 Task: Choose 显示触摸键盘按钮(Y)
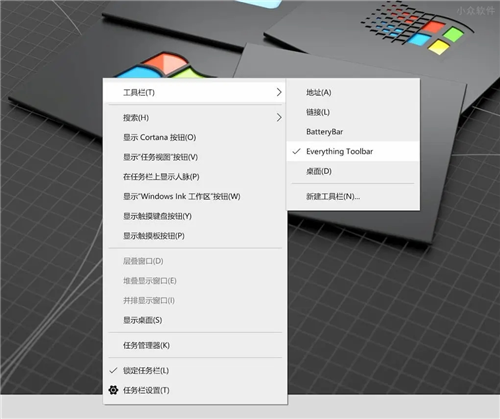(x=195, y=216)
